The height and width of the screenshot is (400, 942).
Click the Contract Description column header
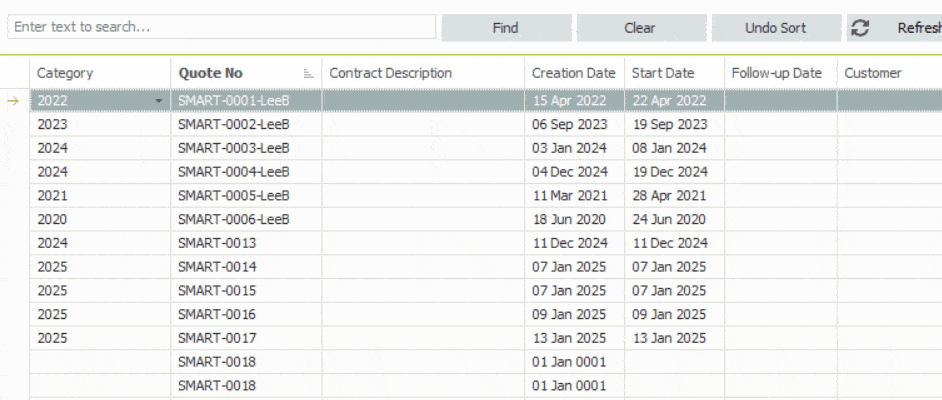click(x=391, y=73)
